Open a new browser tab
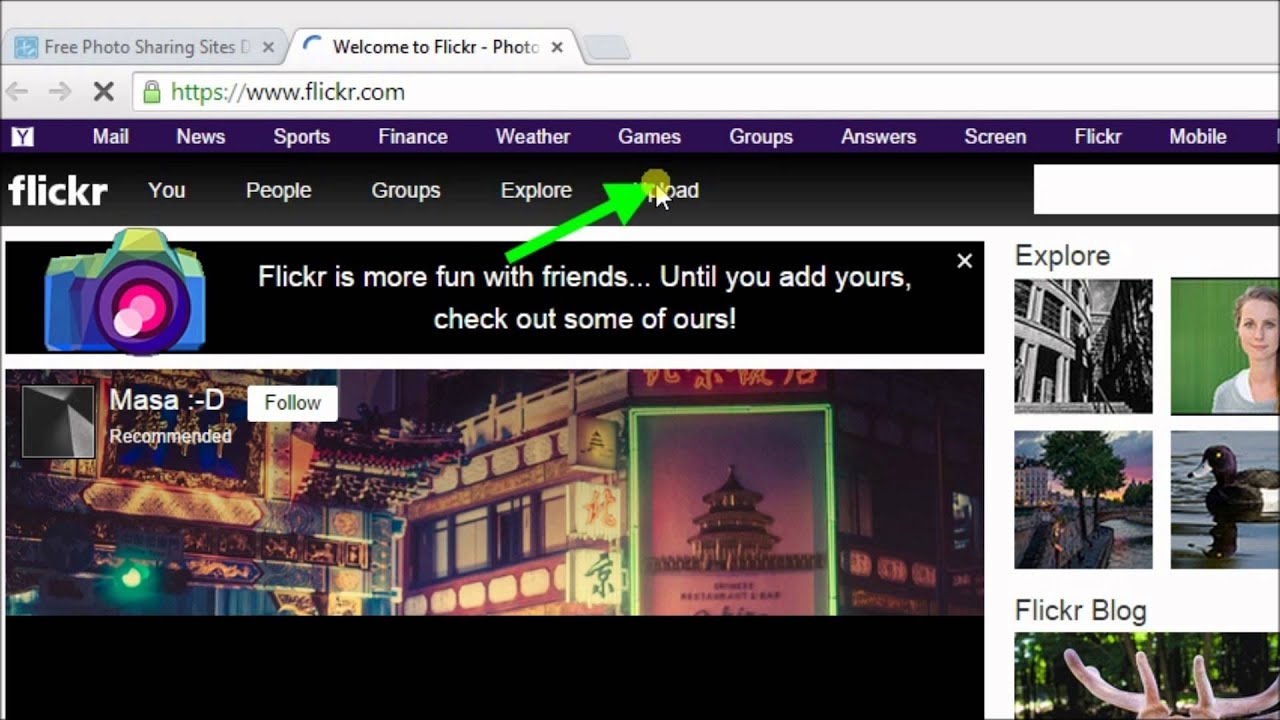The width and height of the screenshot is (1280, 720). coord(606,47)
